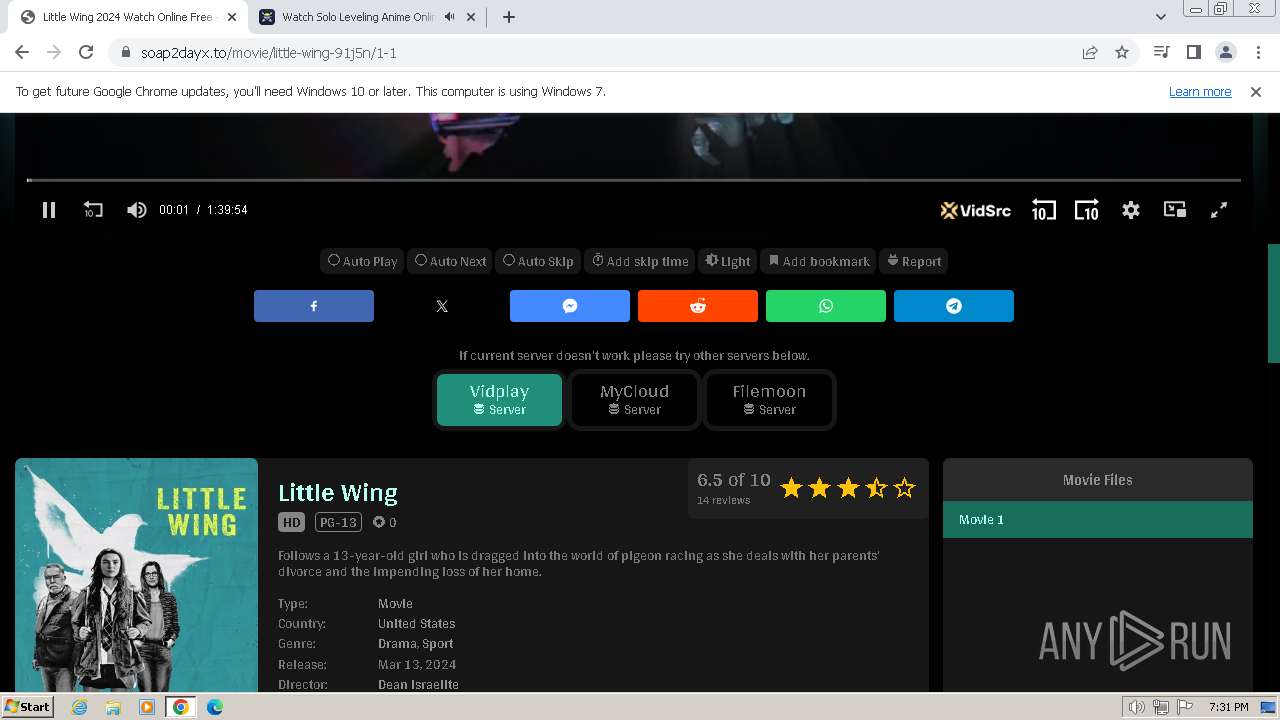1280x720 pixels.
Task: Rate the movie with first star
Action: coord(791,488)
